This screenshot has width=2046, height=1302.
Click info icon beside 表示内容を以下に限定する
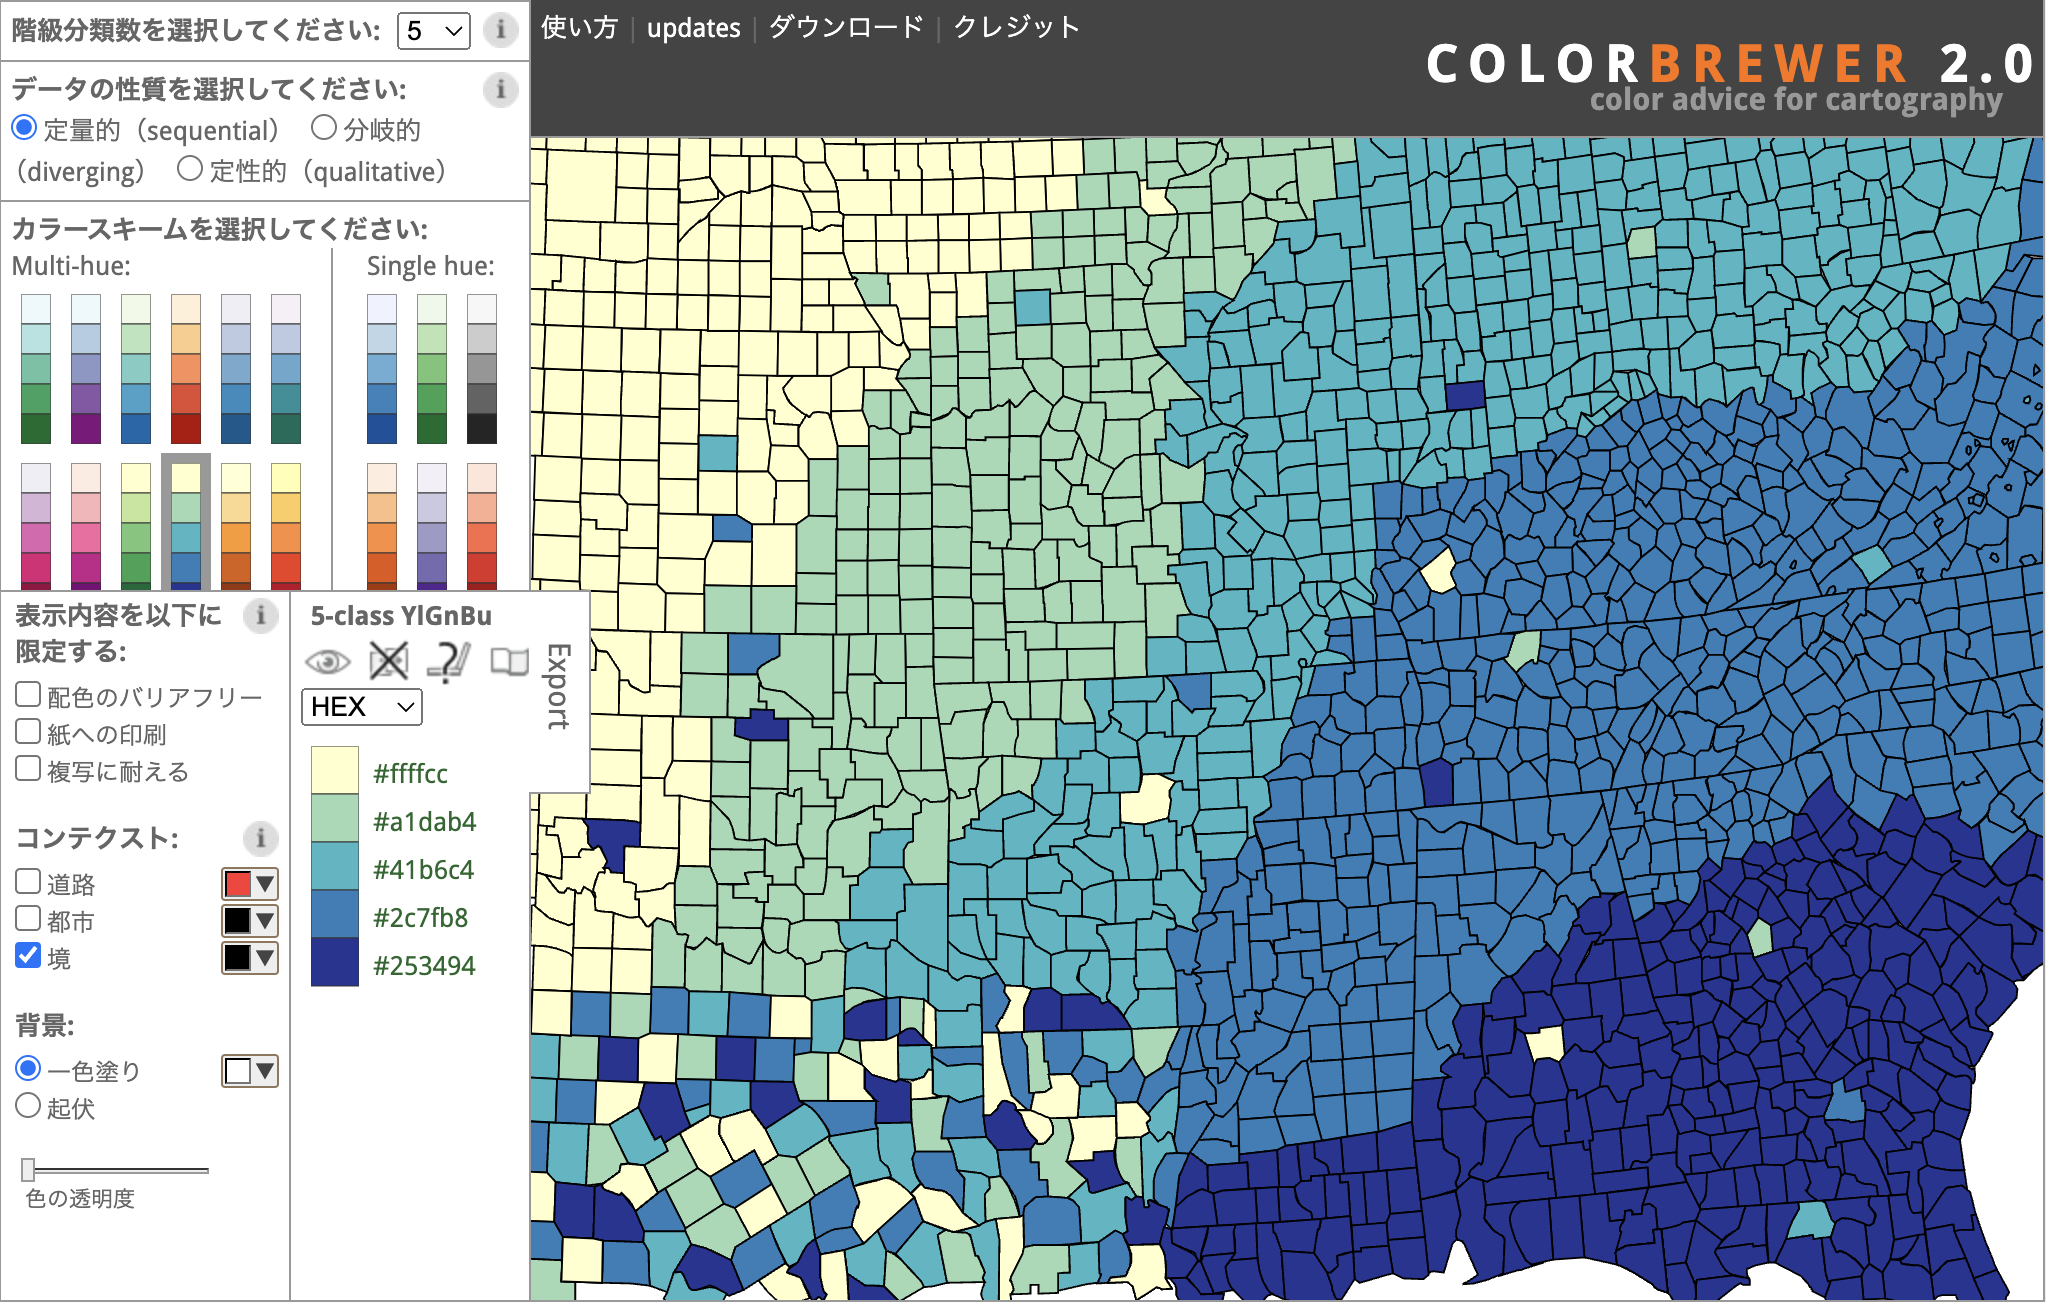tap(260, 615)
